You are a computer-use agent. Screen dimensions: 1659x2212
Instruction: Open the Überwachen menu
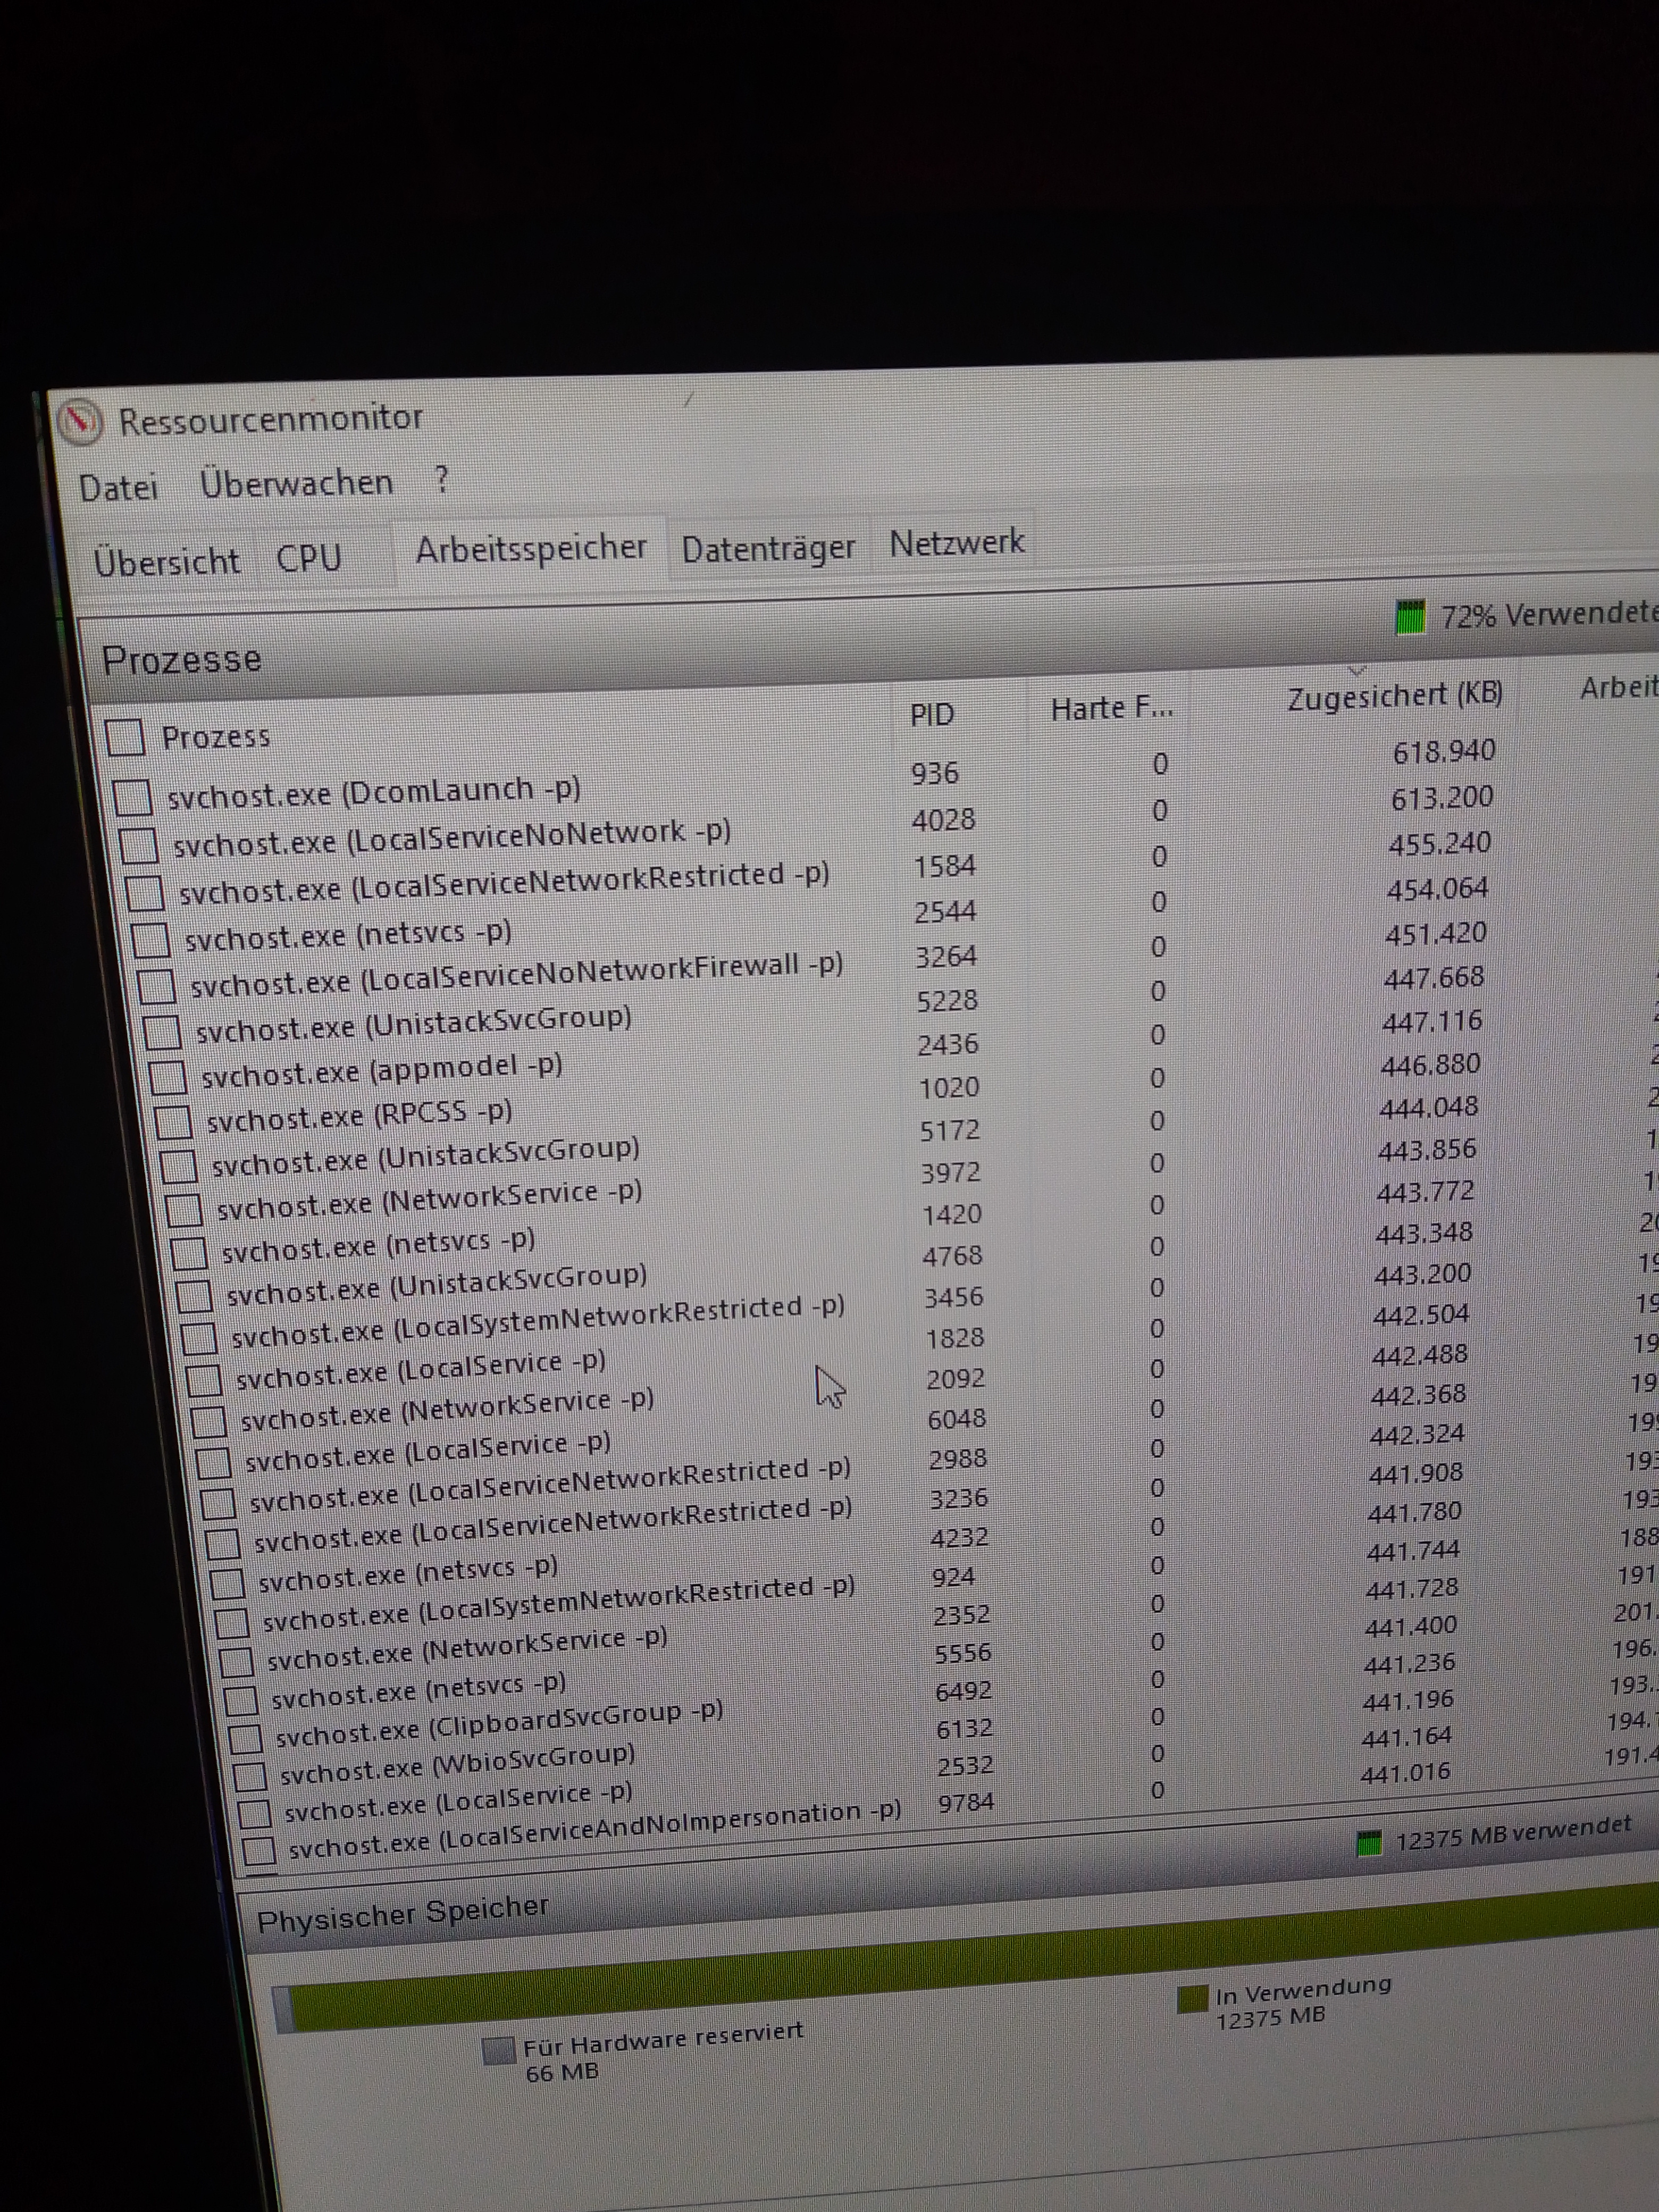point(296,484)
